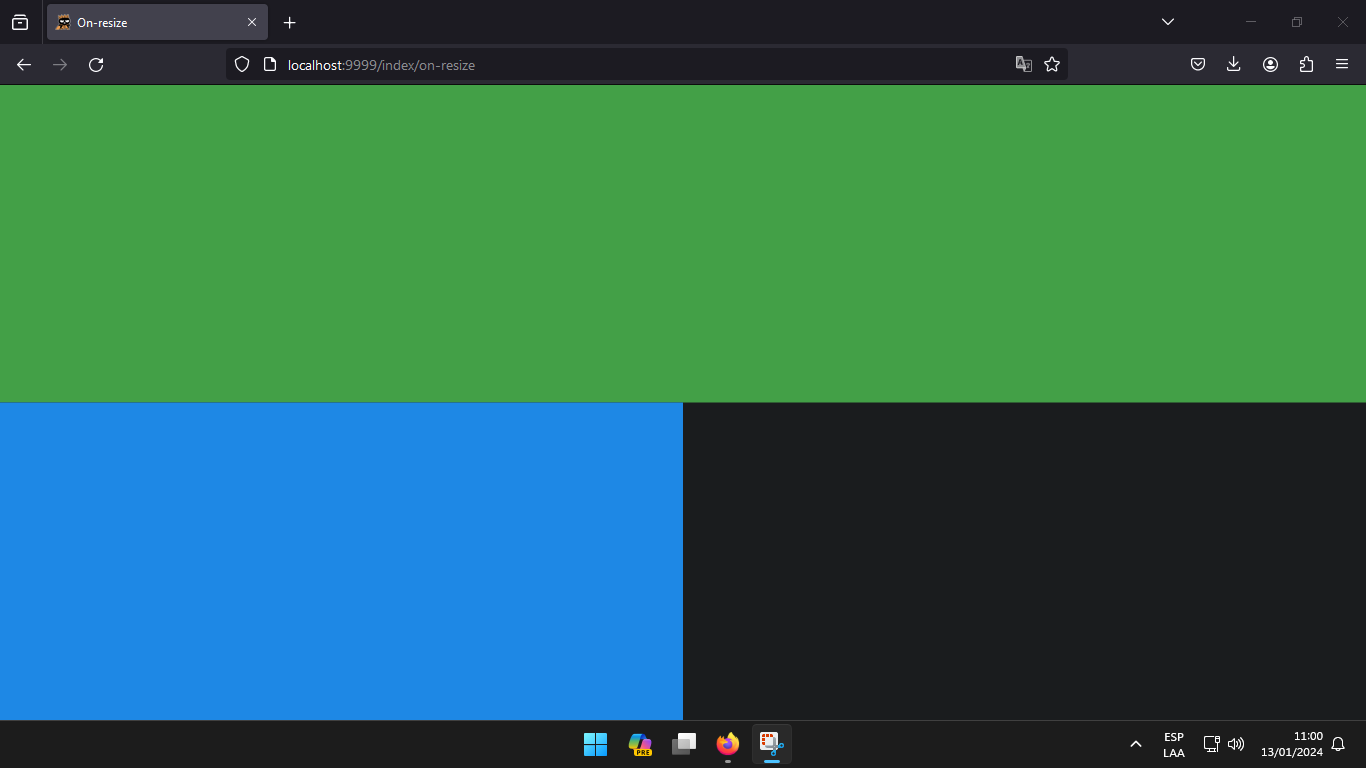Click the blue rectangle on the page
The height and width of the screenshot is (768, 1366).
(x=340, y=560)
